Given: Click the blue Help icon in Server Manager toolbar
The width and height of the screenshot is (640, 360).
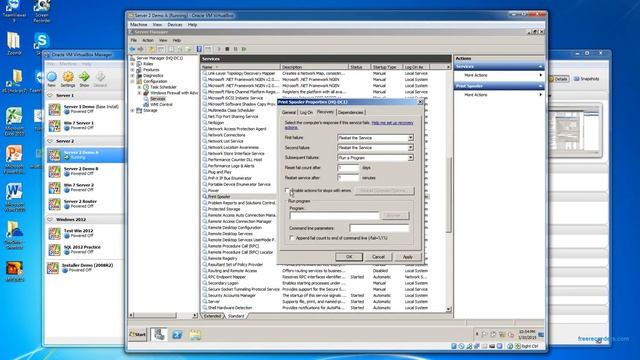Looking at the screenshot, I should (x=199, y=49).
